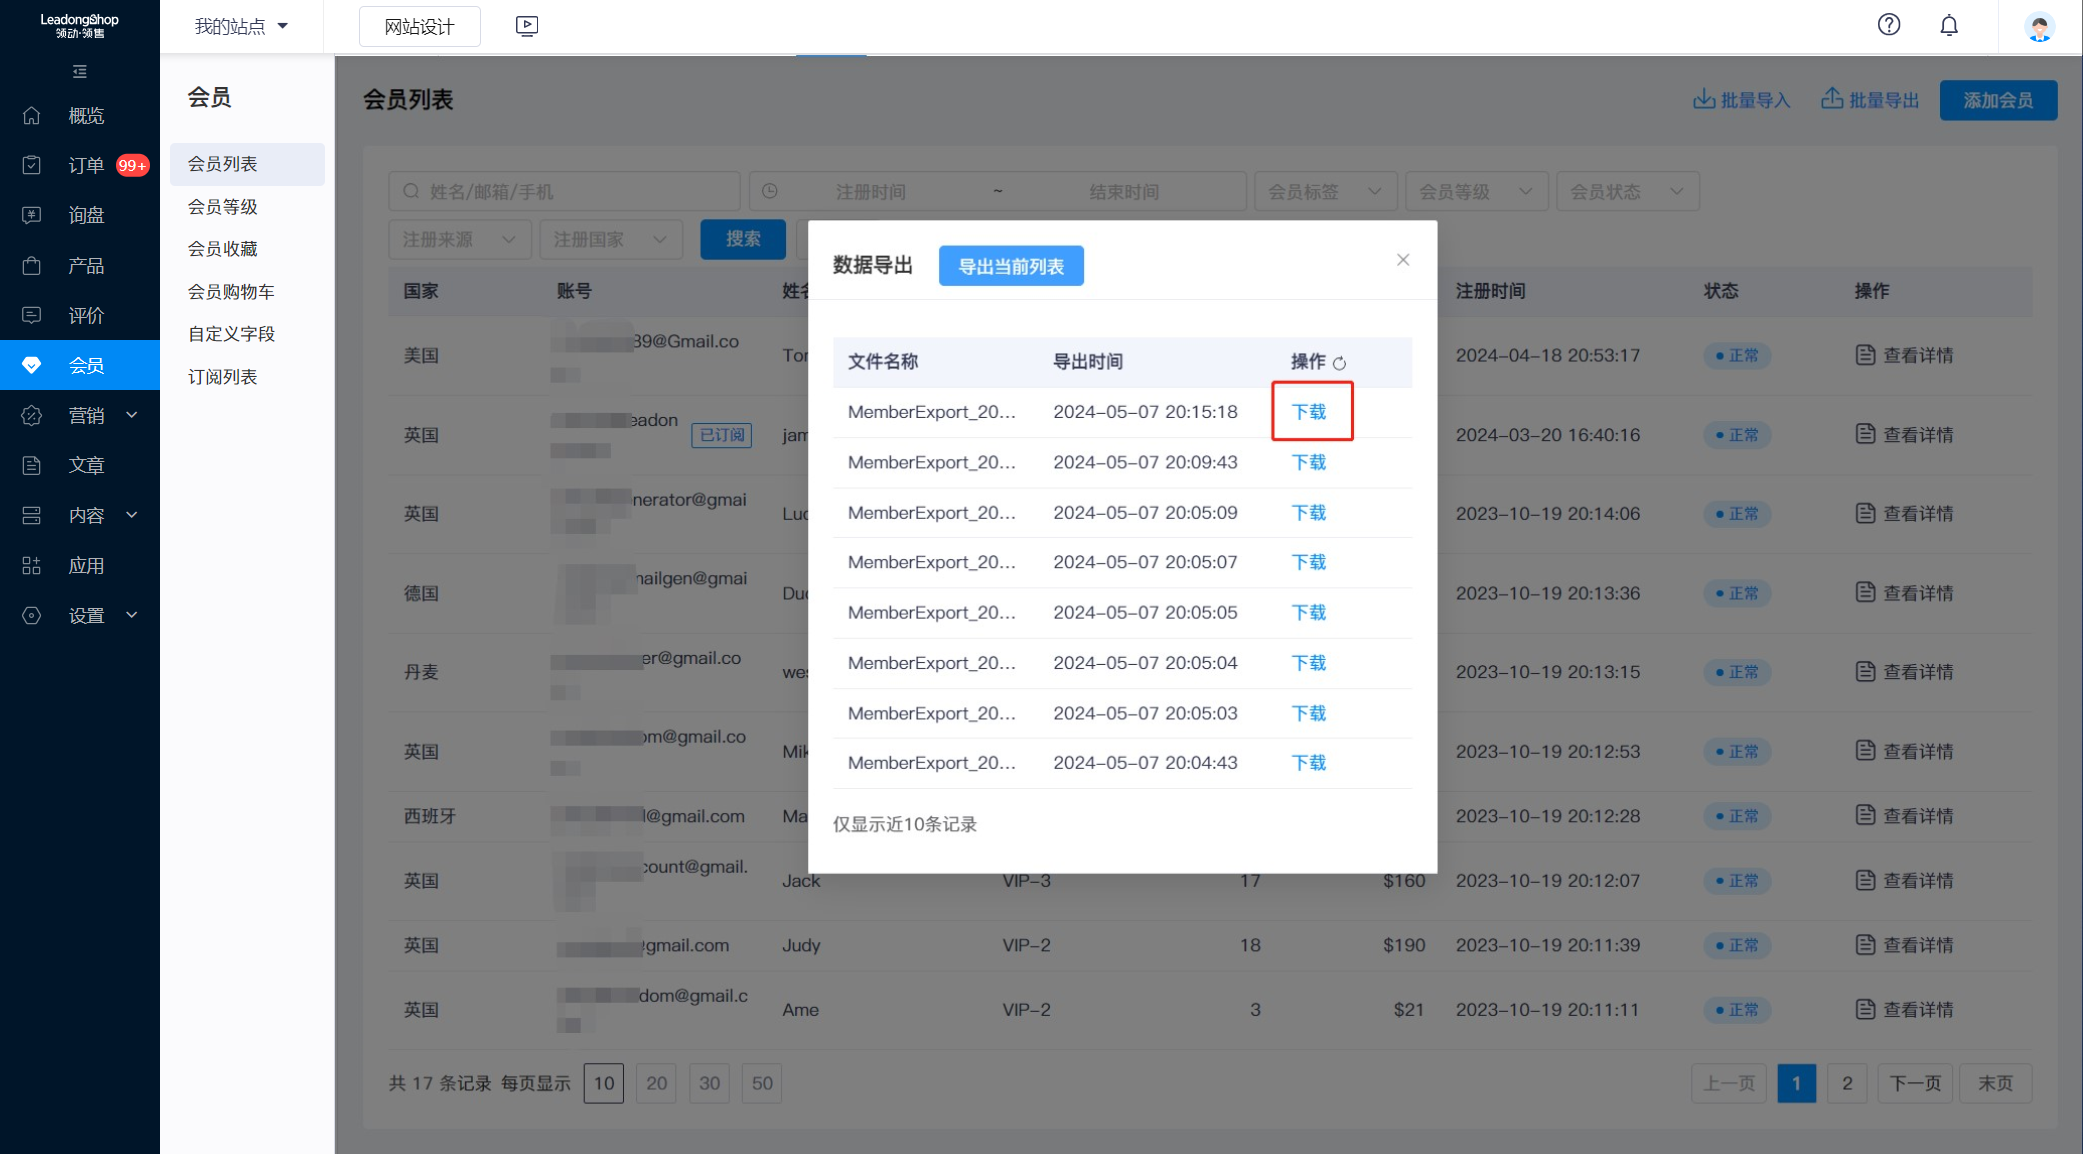Click the 网站设计 button

pyautogui.click(x=419, y=27)
